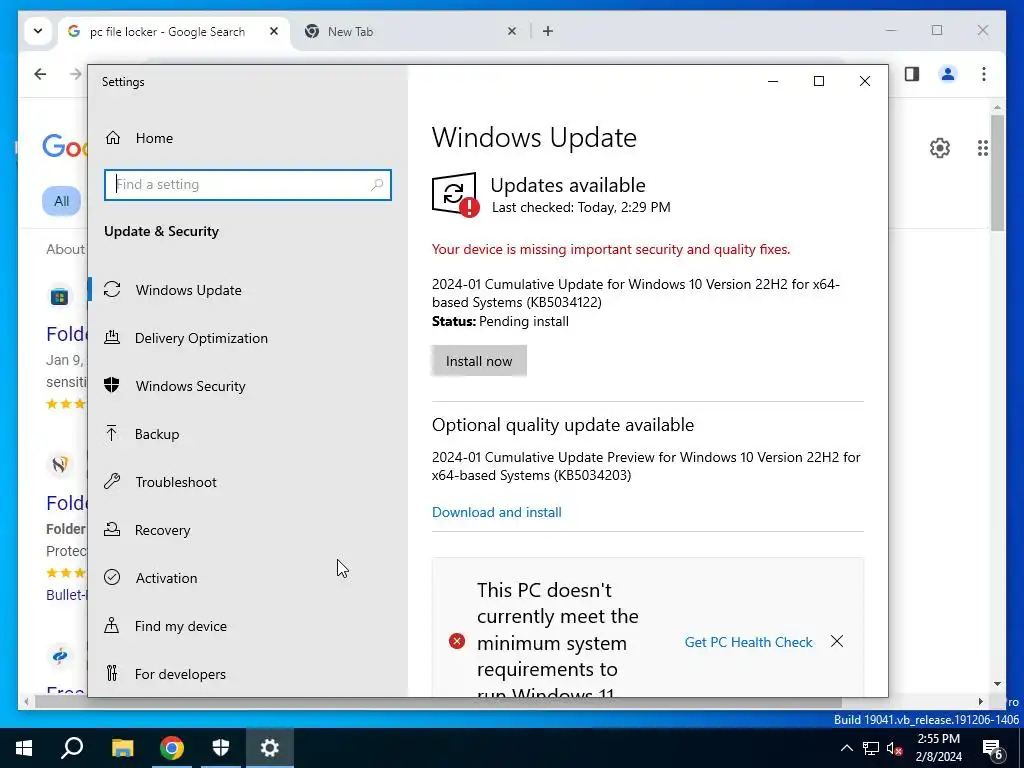Viewport: 1024px width, 768px height.
Task: Click the KB5034122 cumulative update text
Action: pyautogui.click(x=635, y=293)
